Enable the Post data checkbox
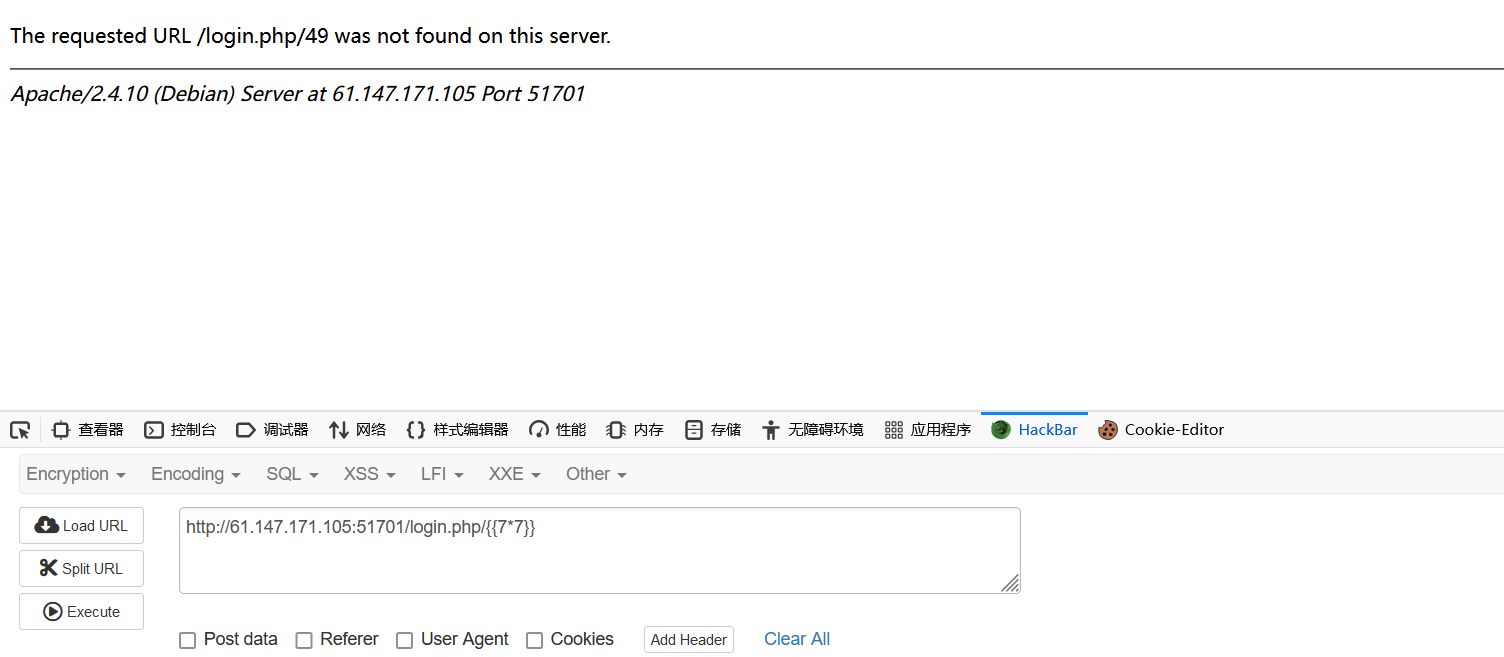1504x657 pixels. click(187, 640)
